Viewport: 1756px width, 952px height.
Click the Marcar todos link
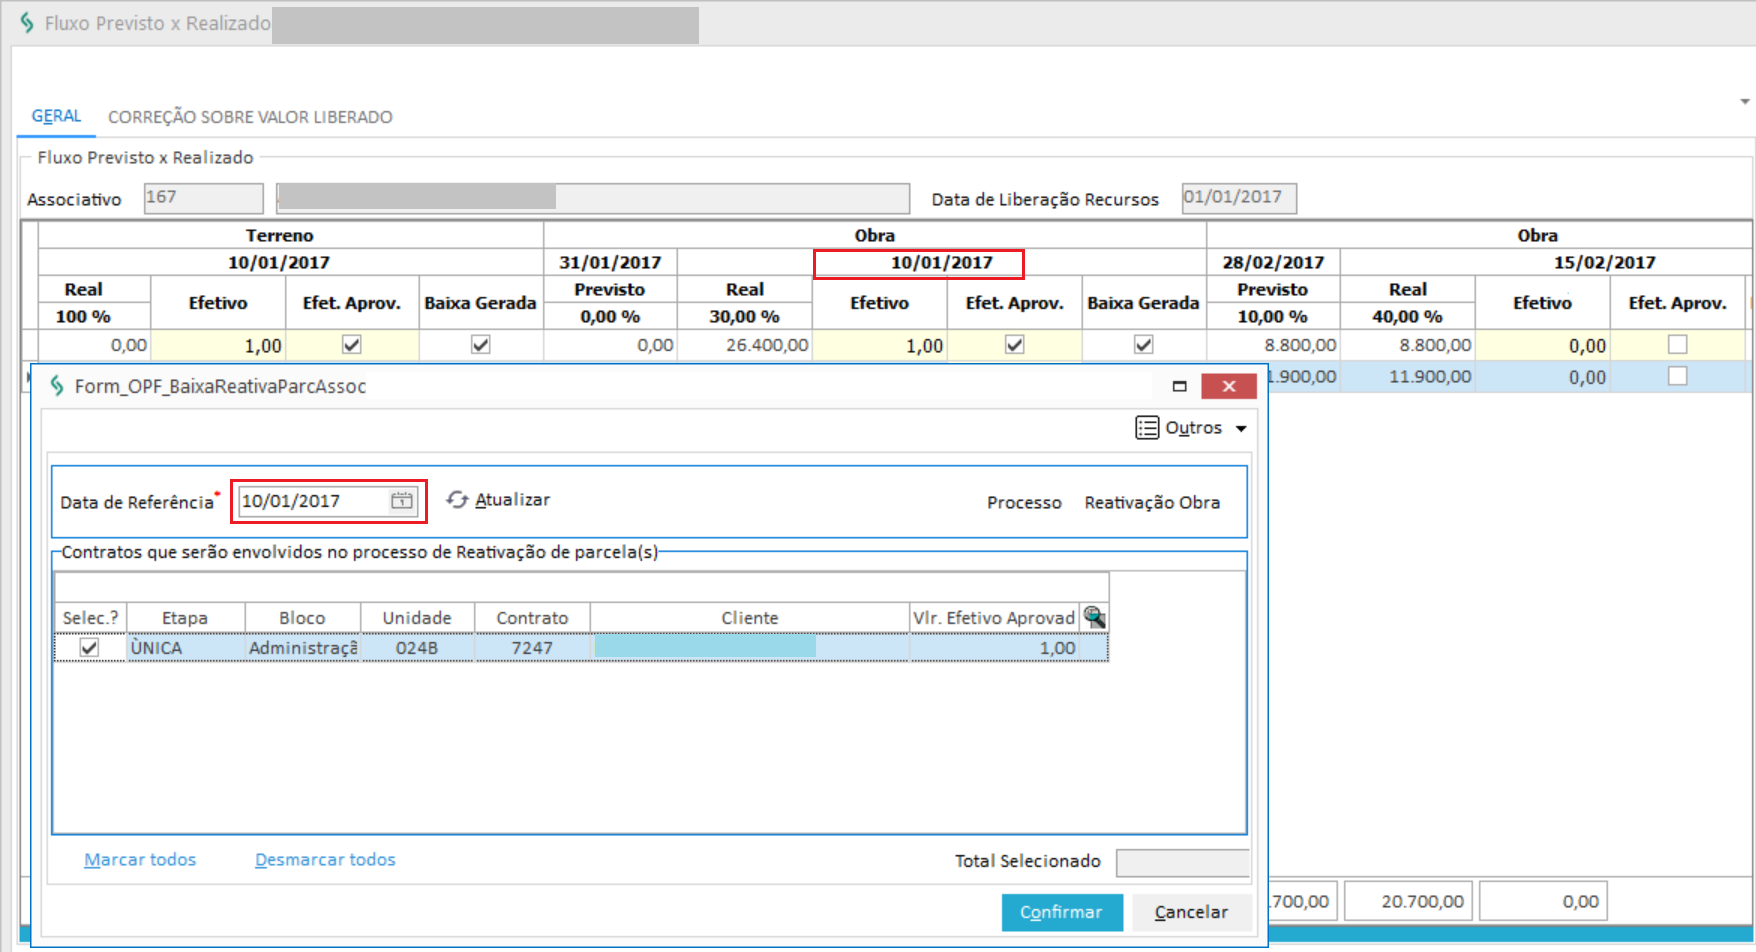click(140, 860)
